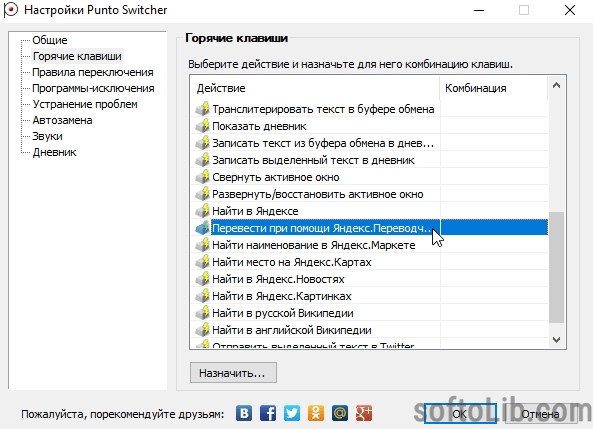Click icon beside Записать текст из буфера обмена
The image size is (593, 429).
pos(203,143)
